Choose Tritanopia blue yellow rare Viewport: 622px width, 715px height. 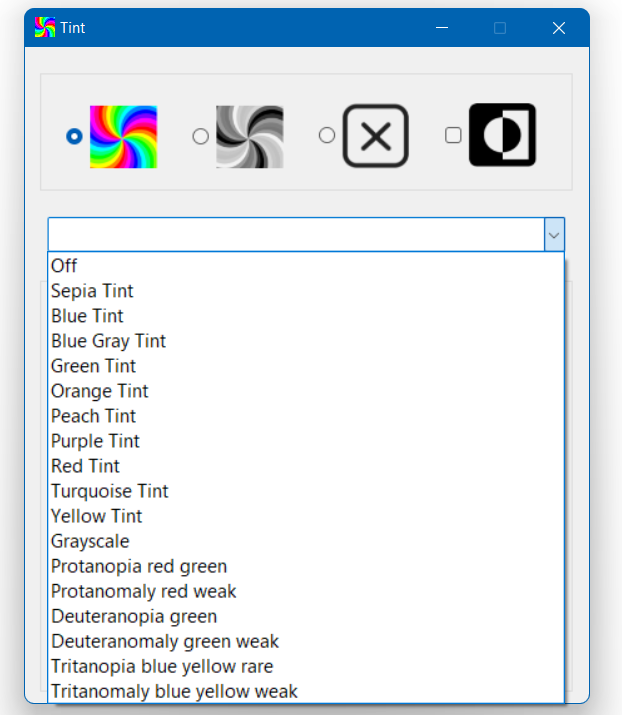click(162, 666)
